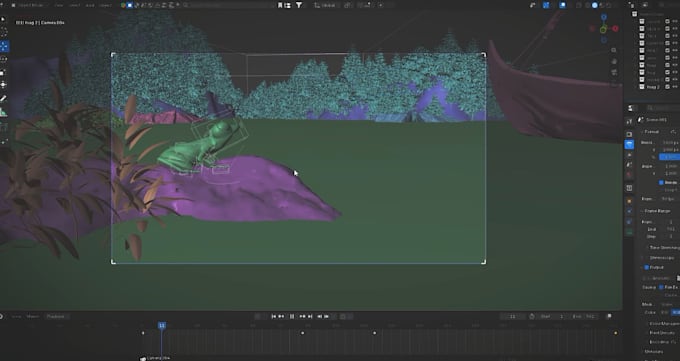Click the red X axis on navigation gizmo

click(615, 29)
